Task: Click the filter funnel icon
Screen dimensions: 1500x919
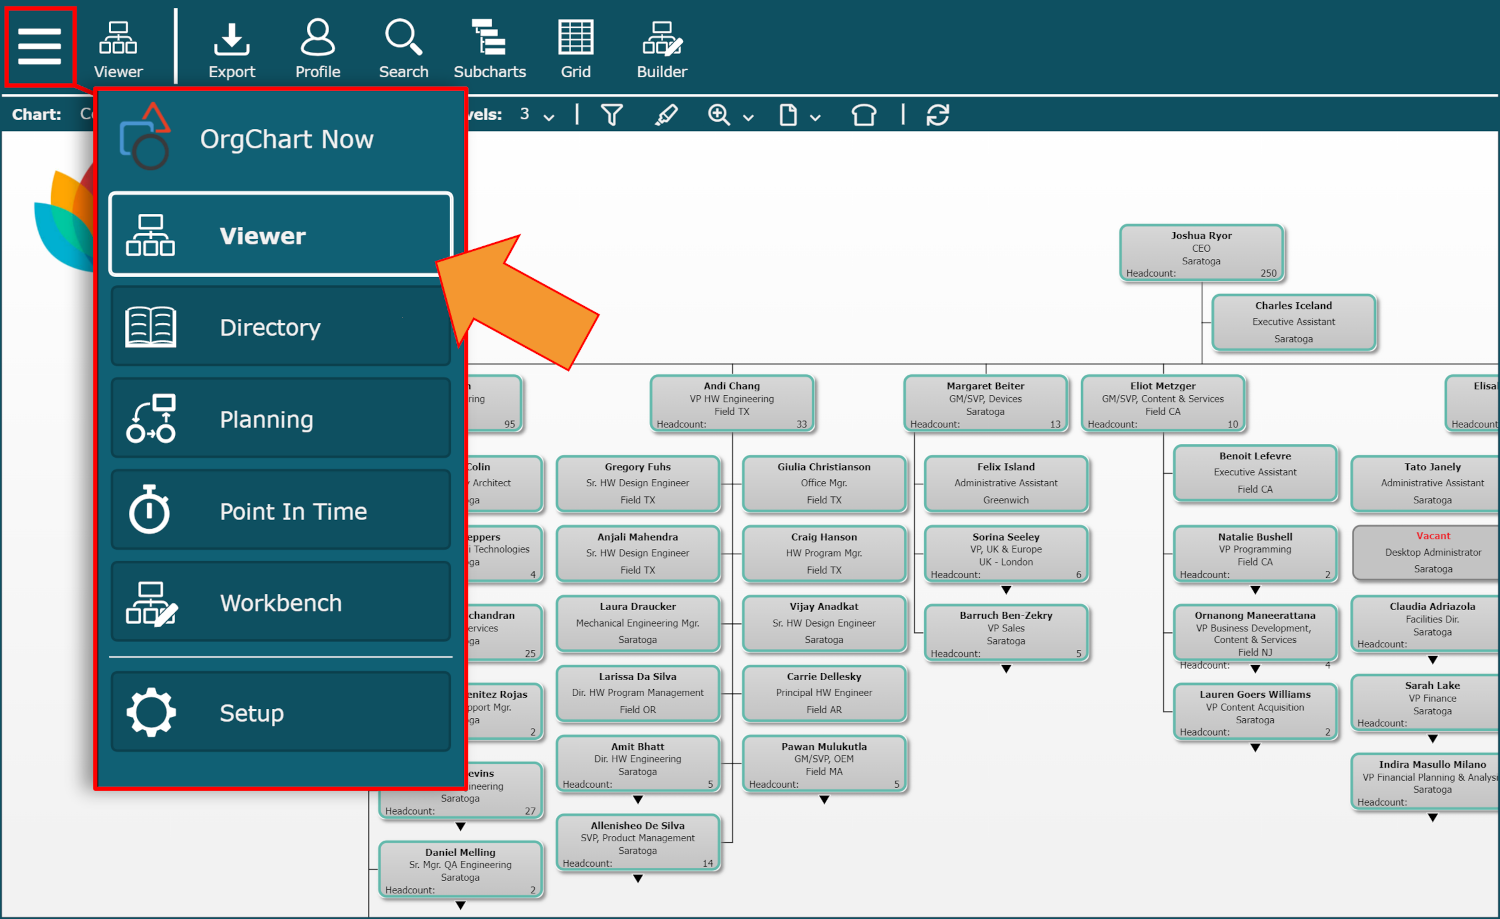Action: coord(612,115)
